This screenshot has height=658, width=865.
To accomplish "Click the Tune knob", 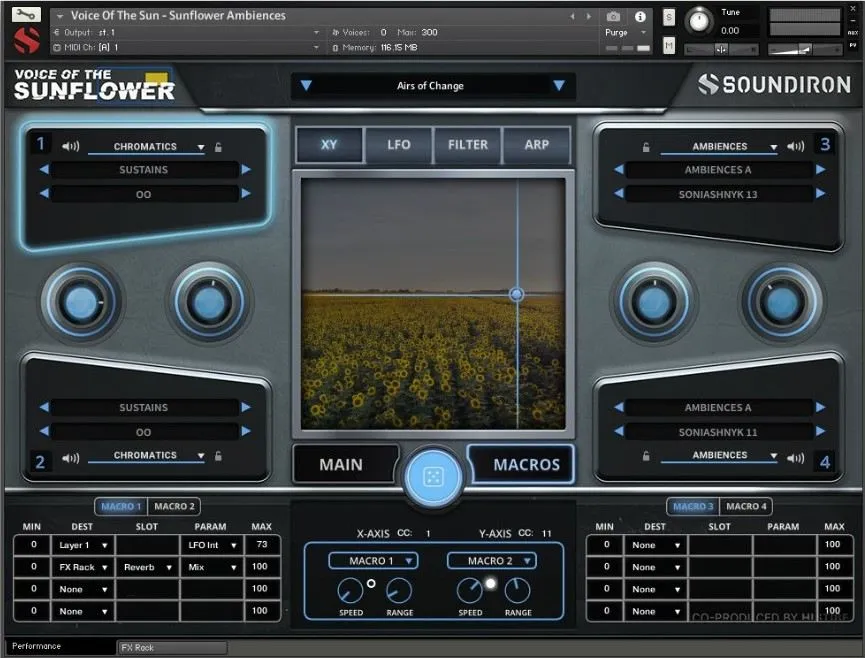I will [698, 22].
